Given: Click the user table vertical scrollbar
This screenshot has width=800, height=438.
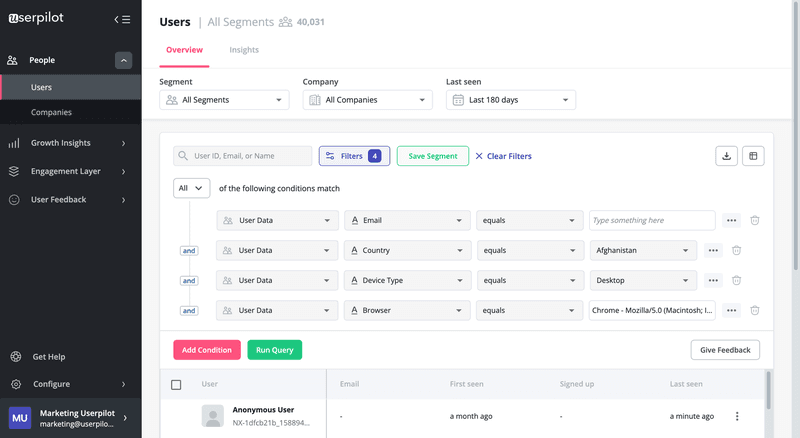Looking at the screenshot, I should pyautogui.click(x=768, y=391).
